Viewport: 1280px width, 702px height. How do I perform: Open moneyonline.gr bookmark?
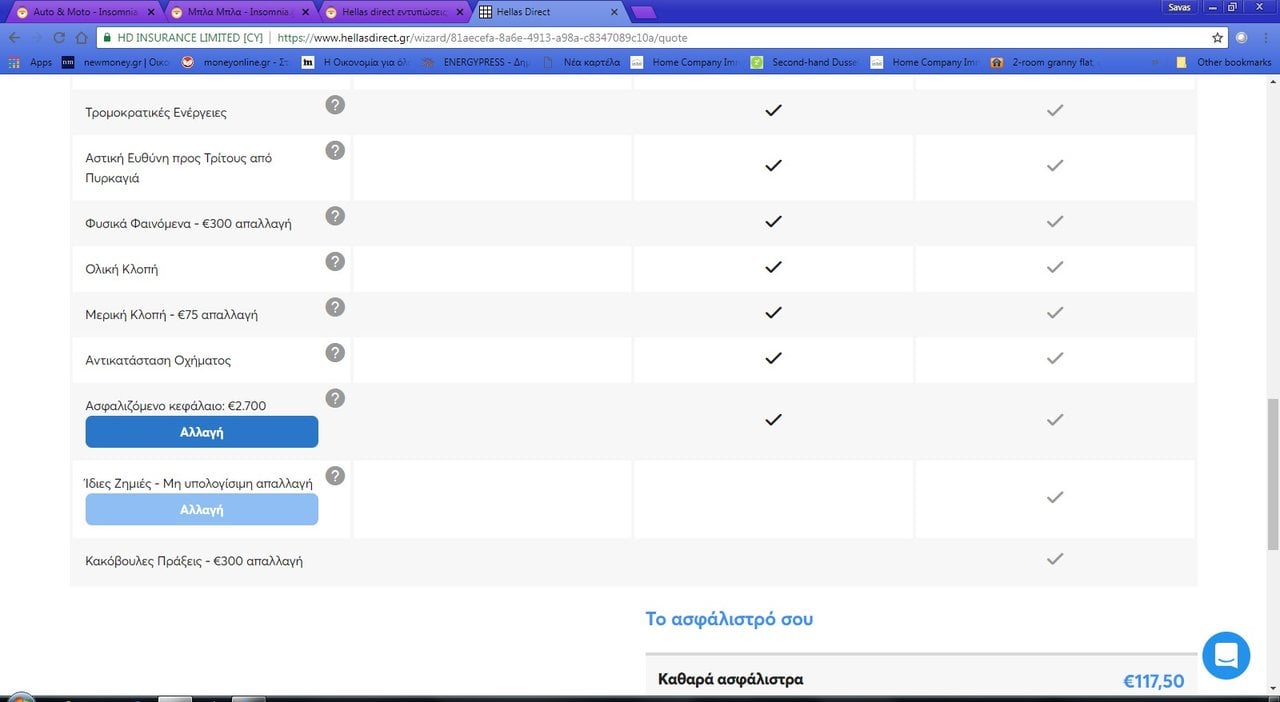(x=235, y=62)
